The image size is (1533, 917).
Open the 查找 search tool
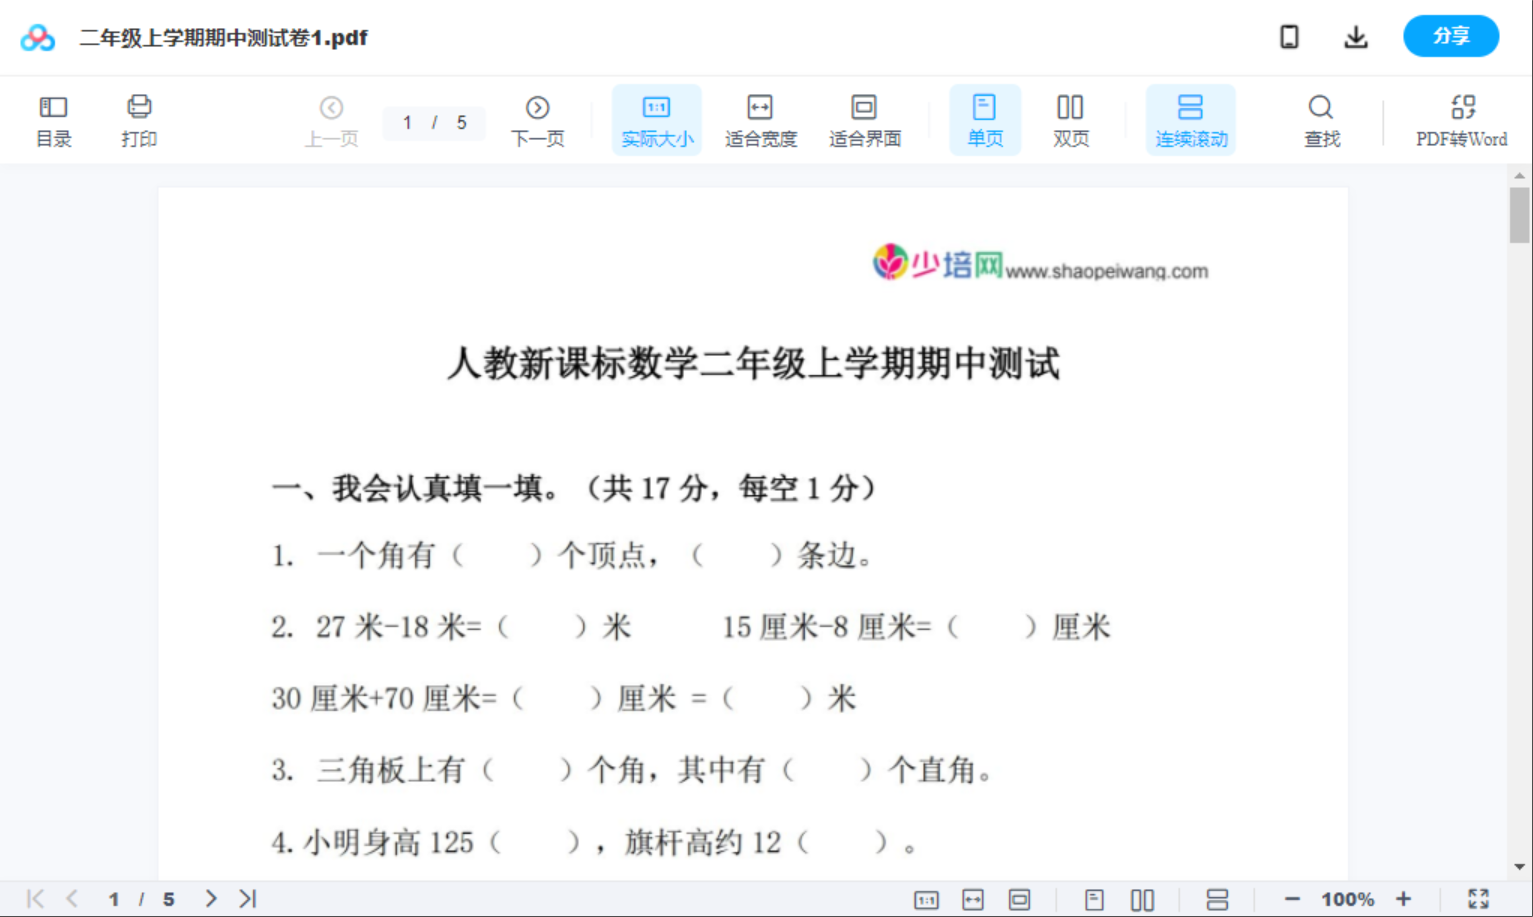1321,119
